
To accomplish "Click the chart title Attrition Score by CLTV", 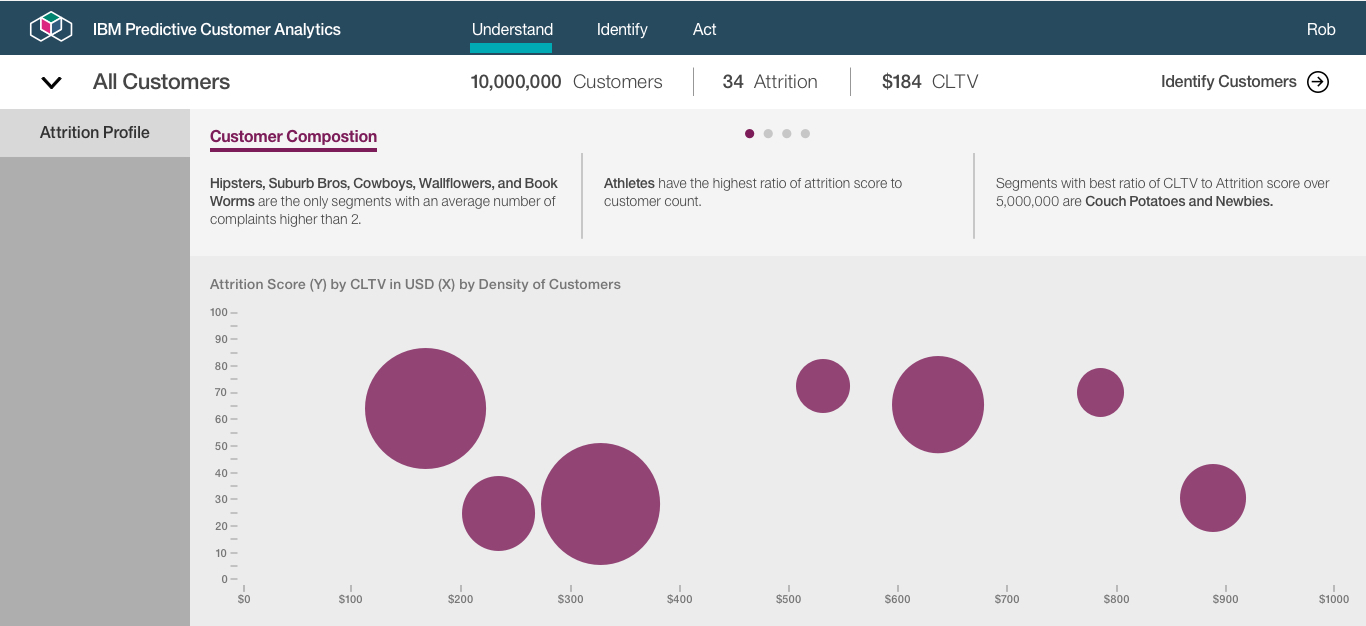I will pyautogui.click(x=415, y=284).
